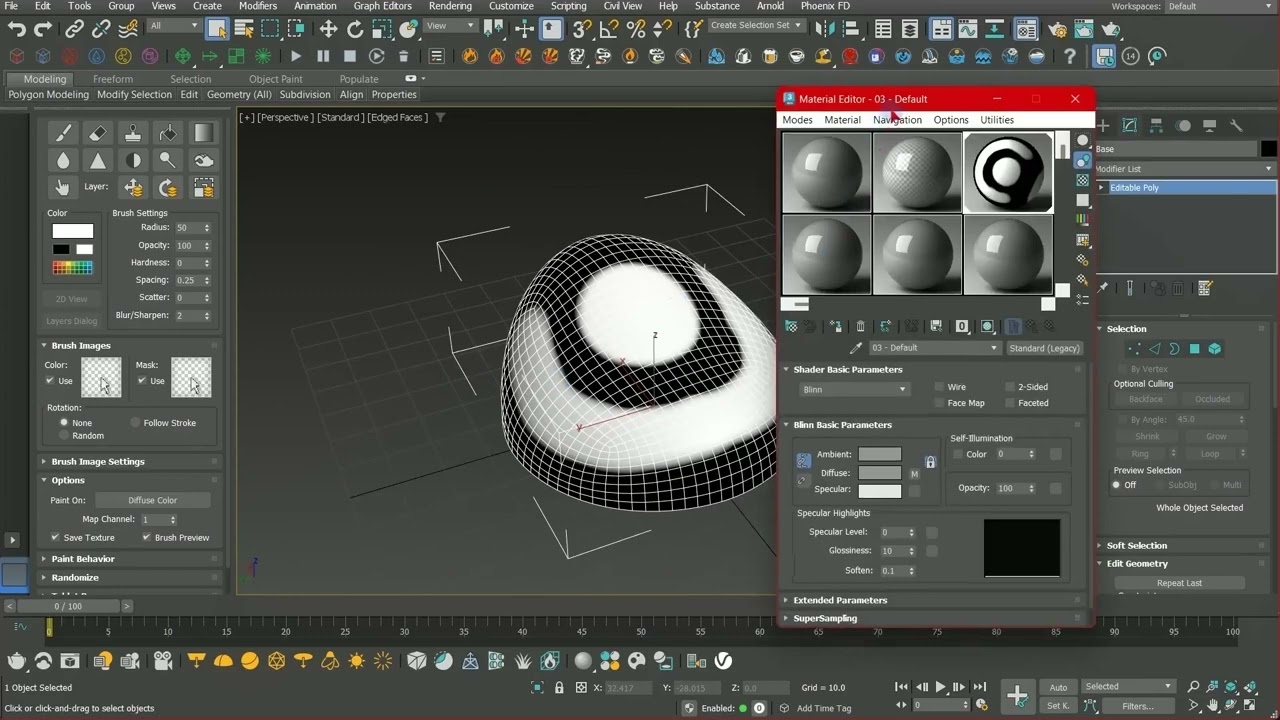
Task: Go to the start frame
Action: [902, 687]
